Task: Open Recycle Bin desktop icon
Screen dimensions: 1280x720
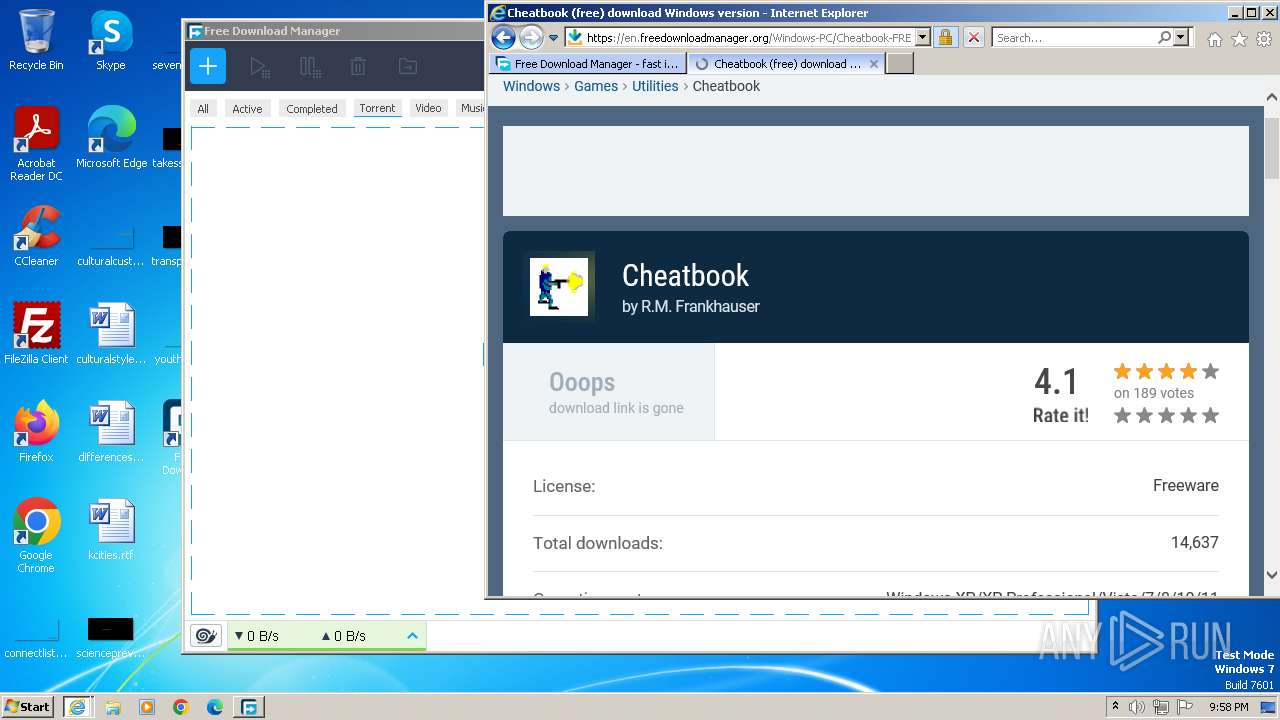Action: point(36,40)
